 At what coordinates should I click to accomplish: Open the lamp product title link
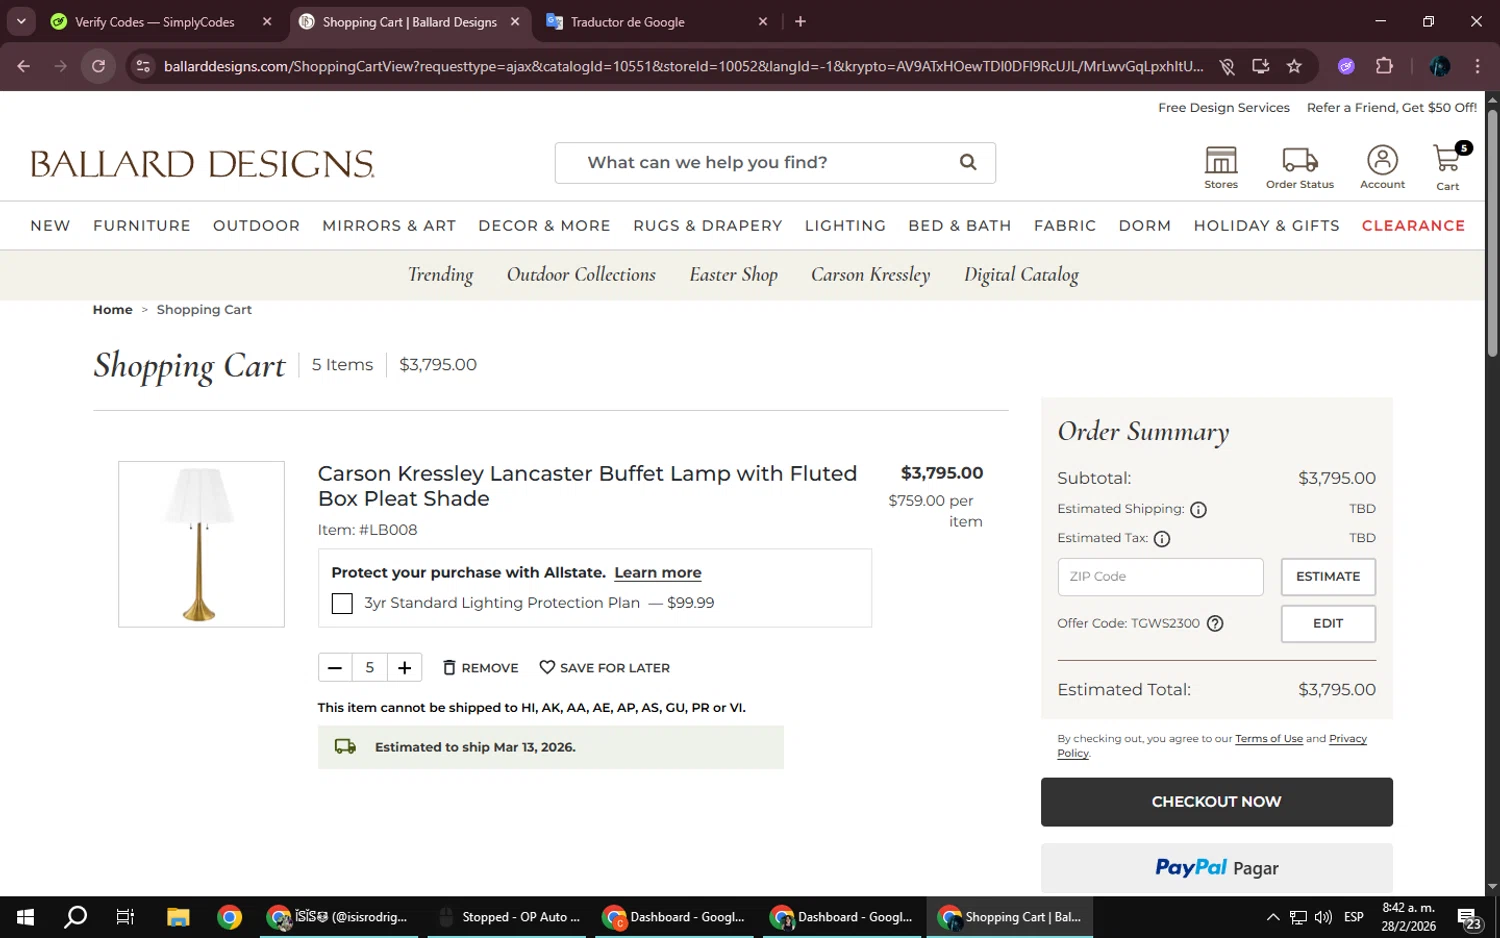(x=587, y=486)
